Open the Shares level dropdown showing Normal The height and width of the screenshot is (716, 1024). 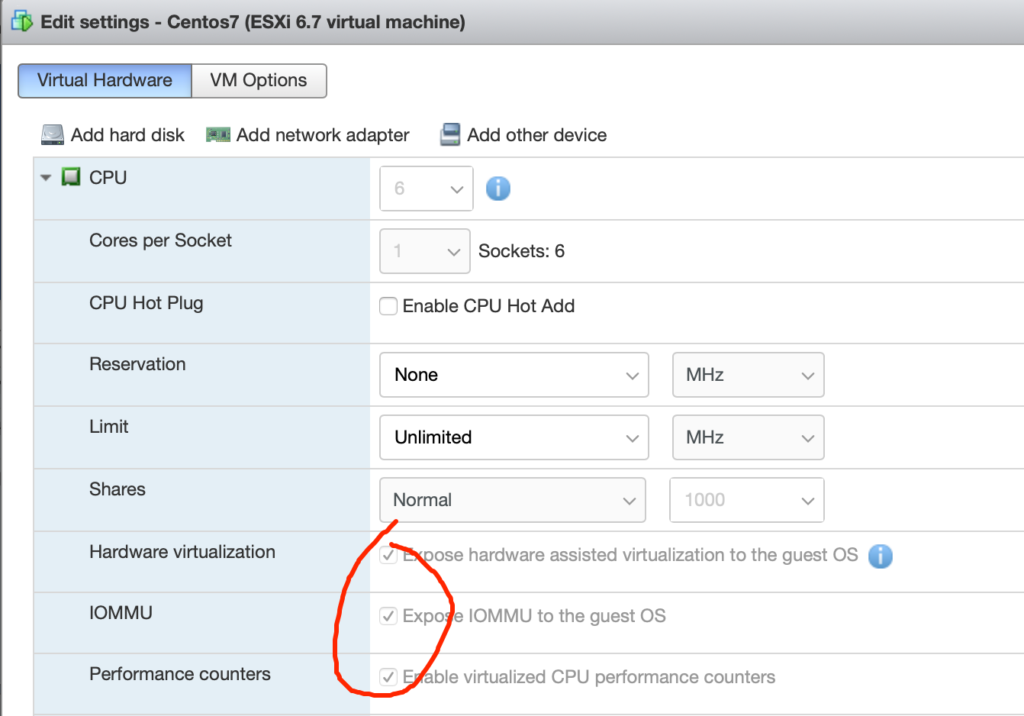tap(513, 500)
